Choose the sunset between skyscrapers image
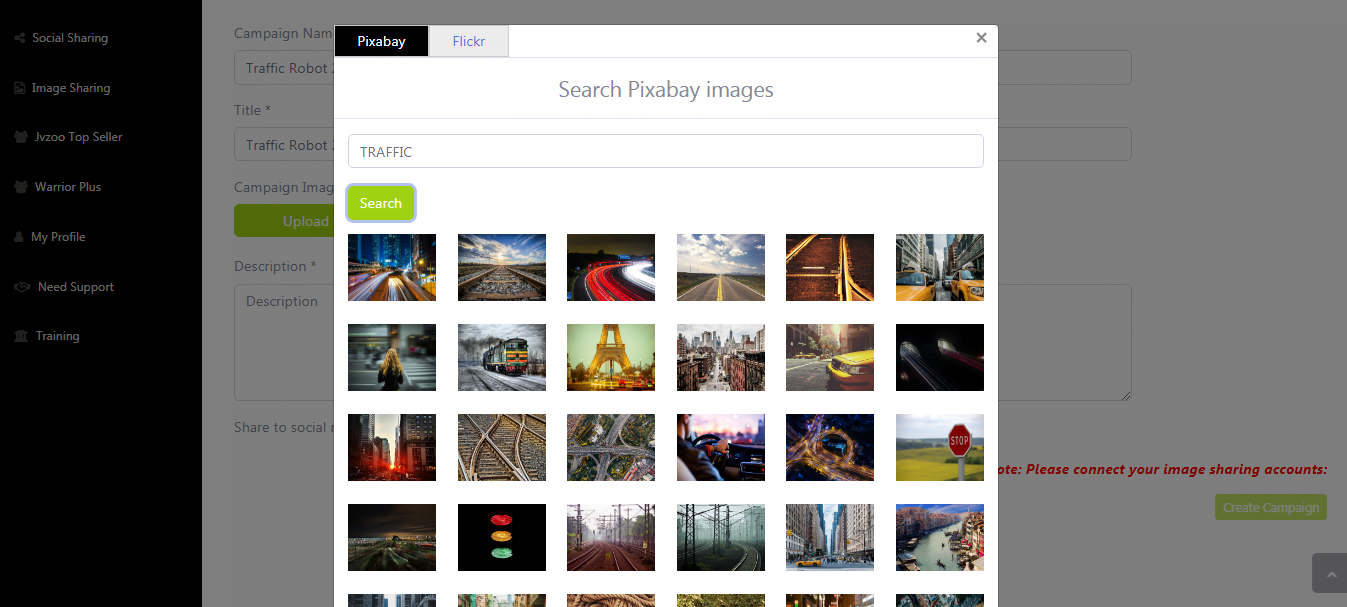This screenshot has width=1347, height=607. 392,447
